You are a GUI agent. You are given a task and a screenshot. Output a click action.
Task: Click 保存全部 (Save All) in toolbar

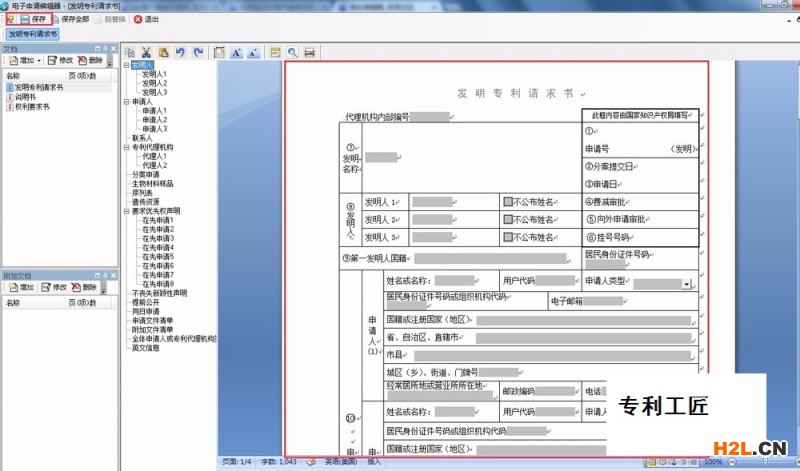(69, 18)
